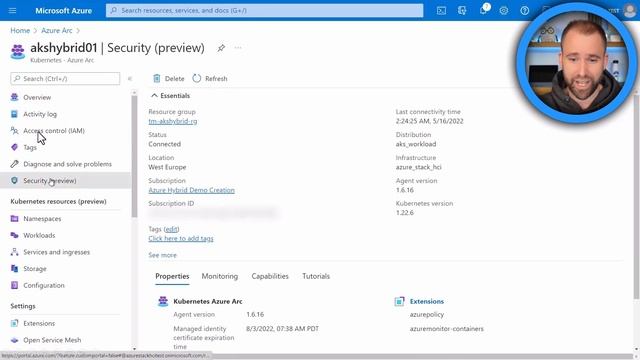Click the wrench diagnose icon

[x=14, y=164]
